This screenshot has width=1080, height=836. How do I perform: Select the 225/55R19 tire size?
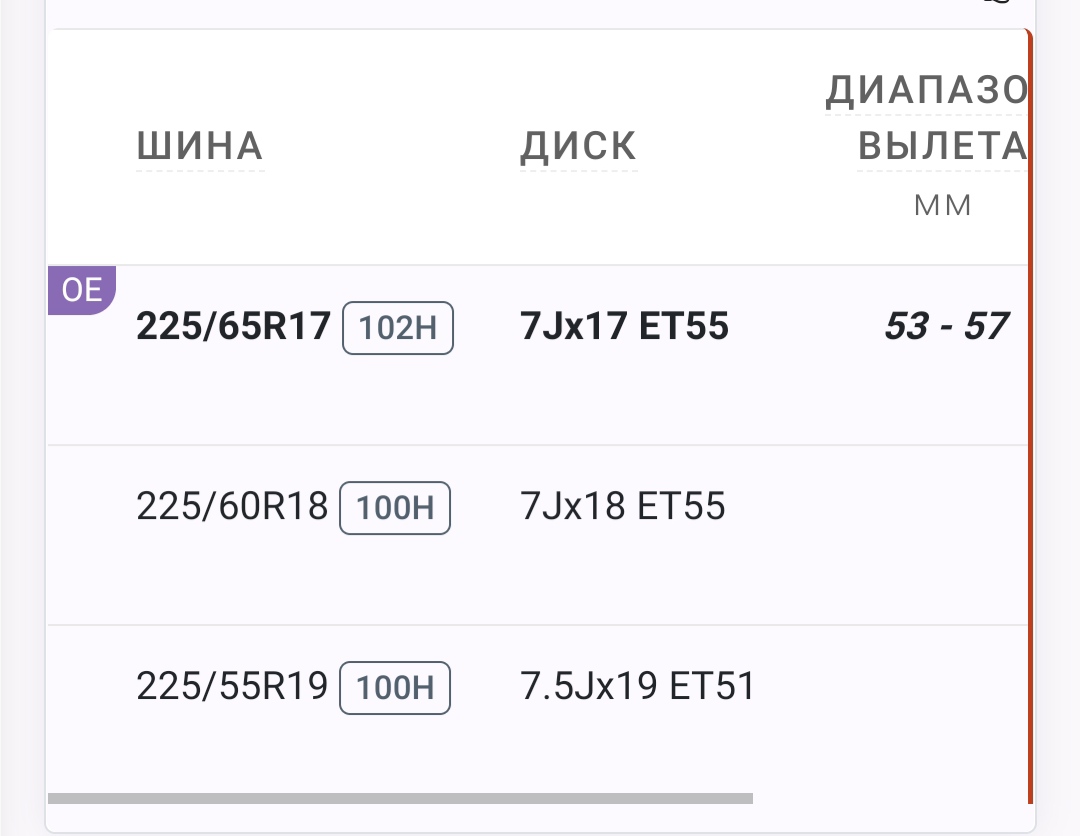(x=232, y=687)
